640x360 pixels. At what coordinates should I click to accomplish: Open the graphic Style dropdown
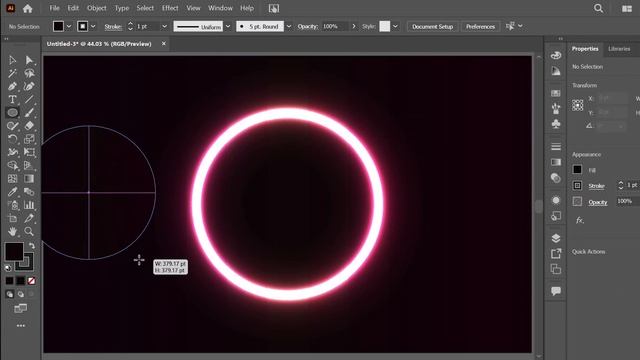(x=396, y=27)
